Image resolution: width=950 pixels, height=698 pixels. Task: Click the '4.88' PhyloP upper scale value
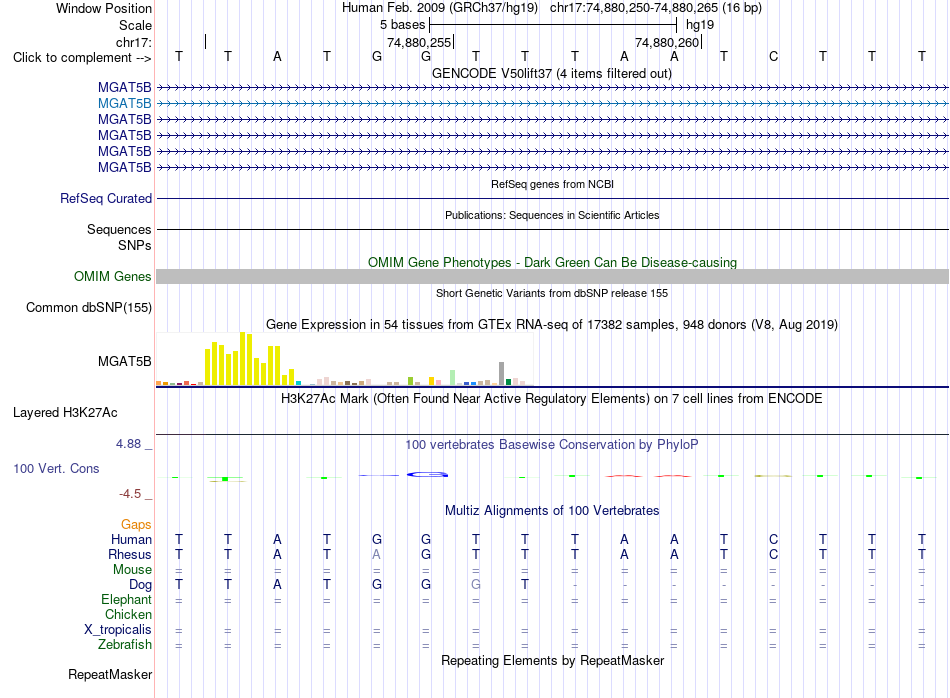pos(129,444)
